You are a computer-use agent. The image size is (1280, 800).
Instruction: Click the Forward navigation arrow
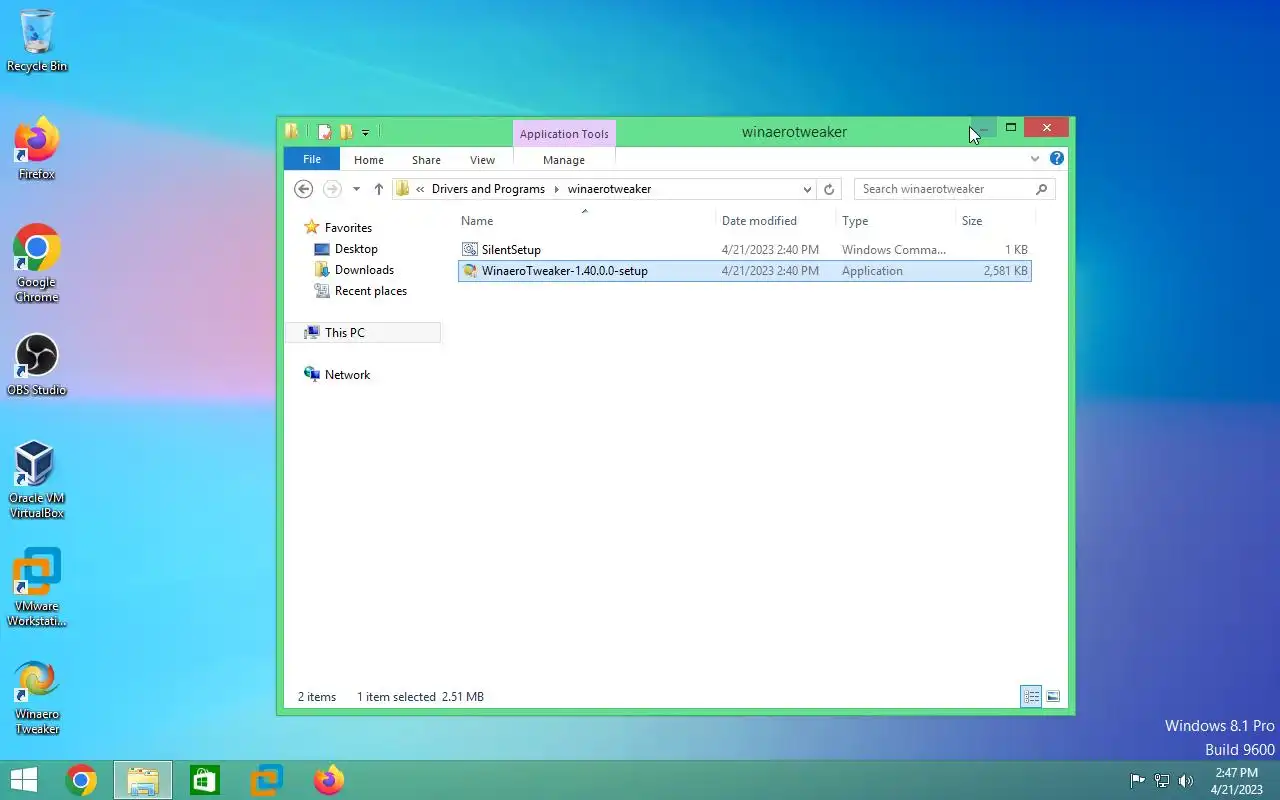click(332, 189)
